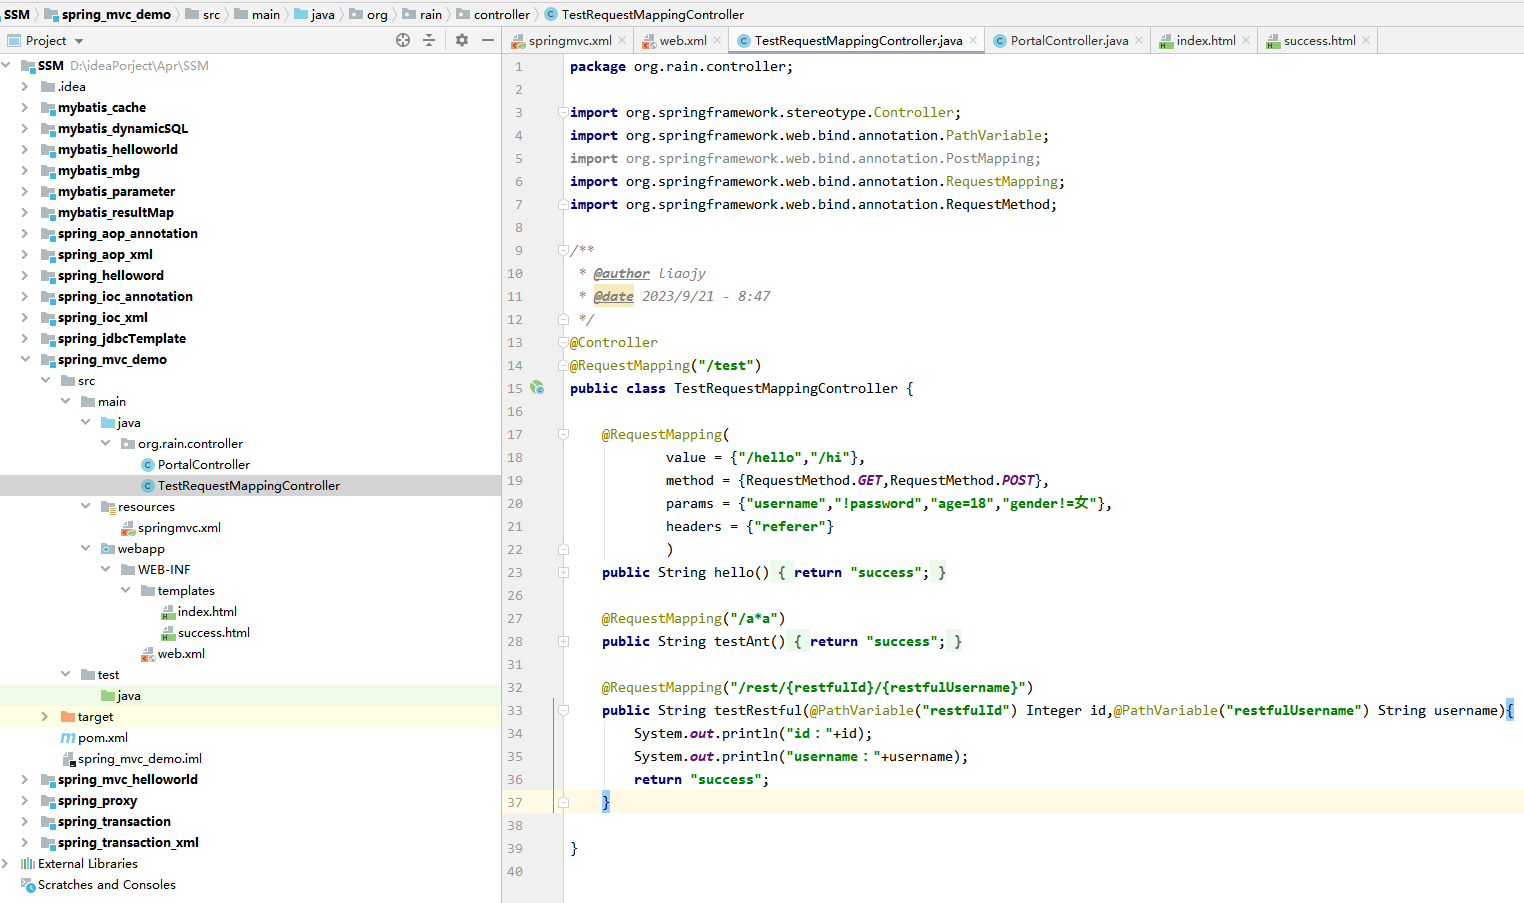1524x903 pixels.
Task: Switch to the springmvc.xml tab
Action: tap(570, 41)
